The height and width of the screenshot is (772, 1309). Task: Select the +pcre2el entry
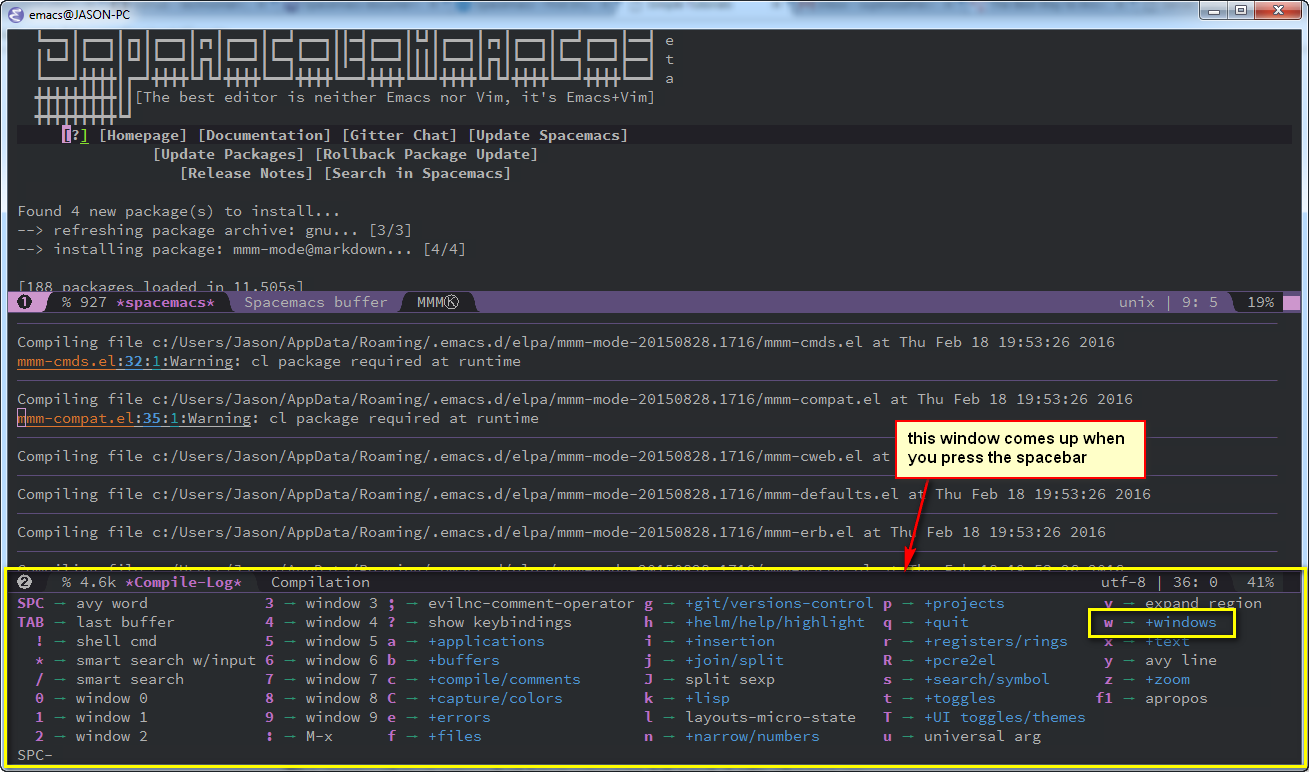(959, 660)
